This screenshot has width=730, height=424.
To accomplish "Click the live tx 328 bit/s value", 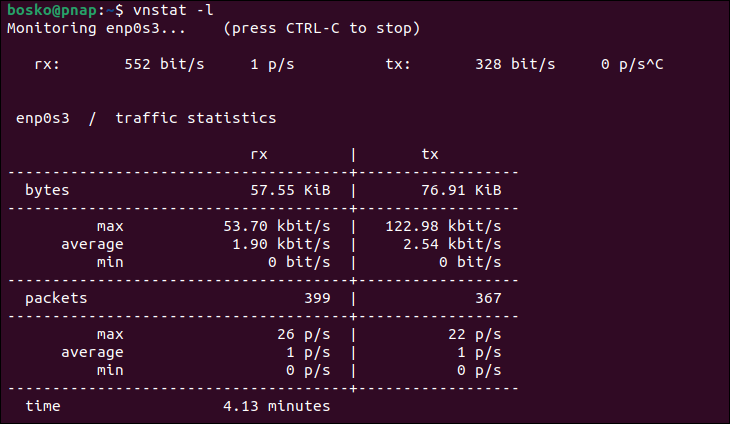I will (515, 64).
